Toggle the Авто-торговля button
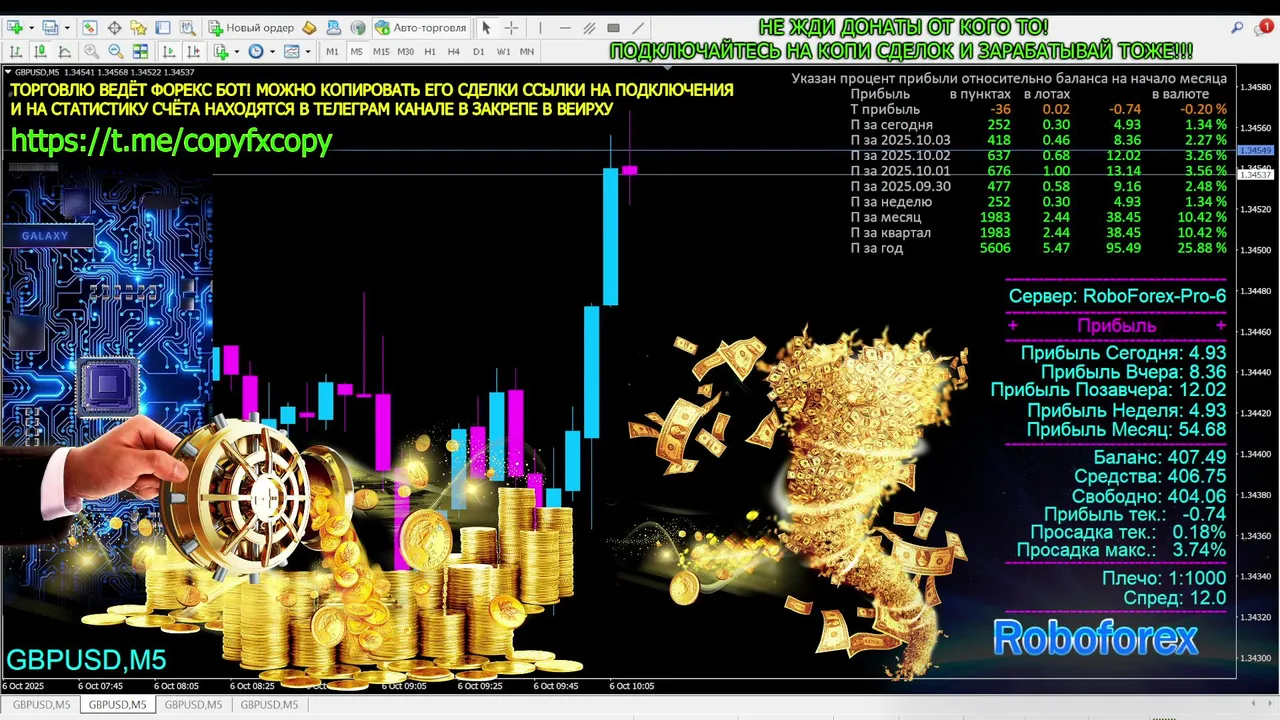 (x=420, y=28)
